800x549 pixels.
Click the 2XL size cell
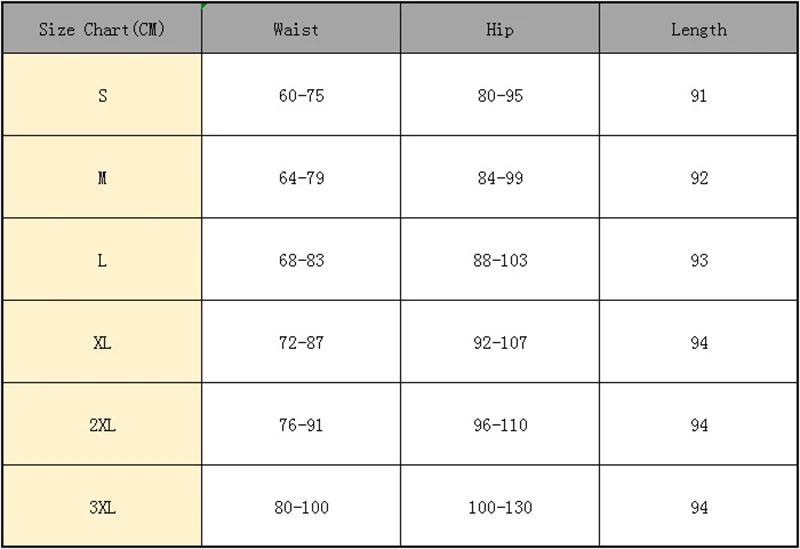(x=102, y=424)
